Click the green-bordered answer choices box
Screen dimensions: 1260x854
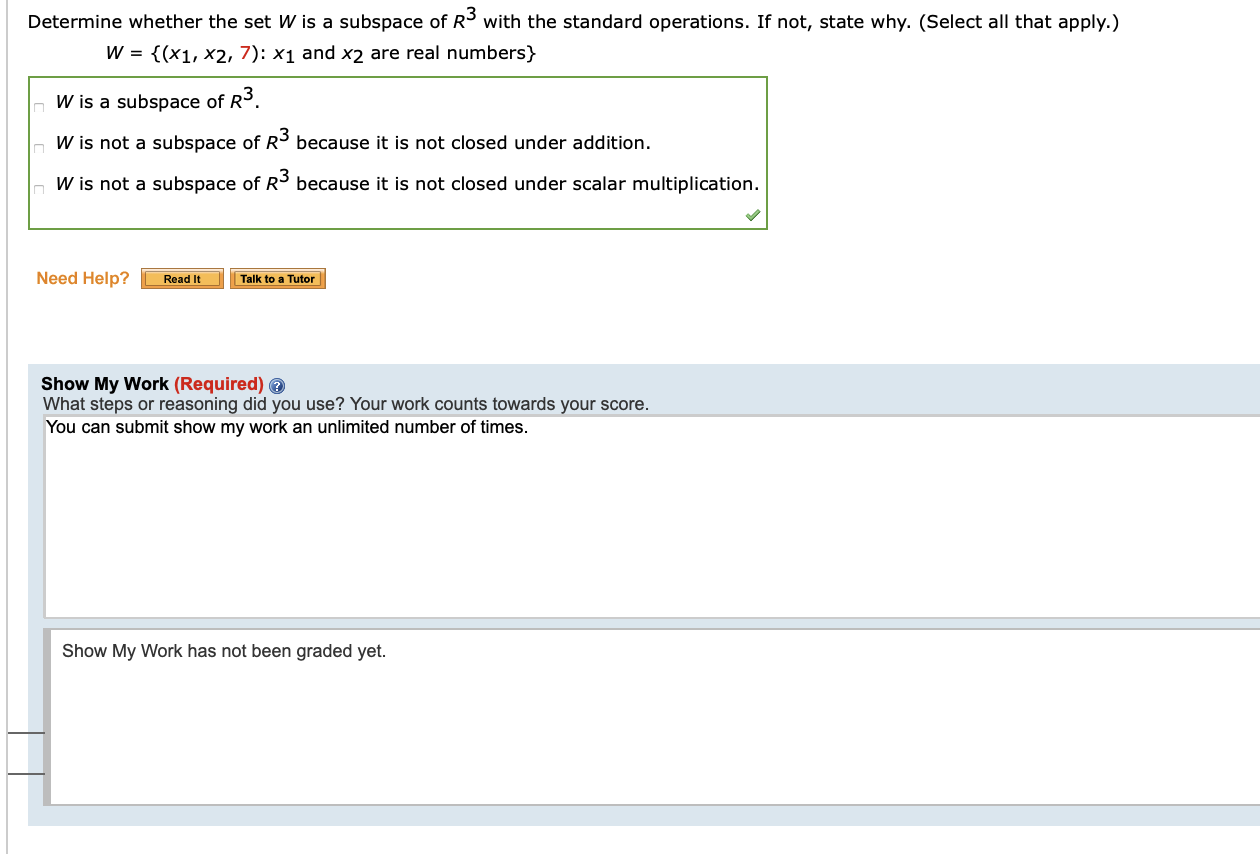tap(398, 152)
